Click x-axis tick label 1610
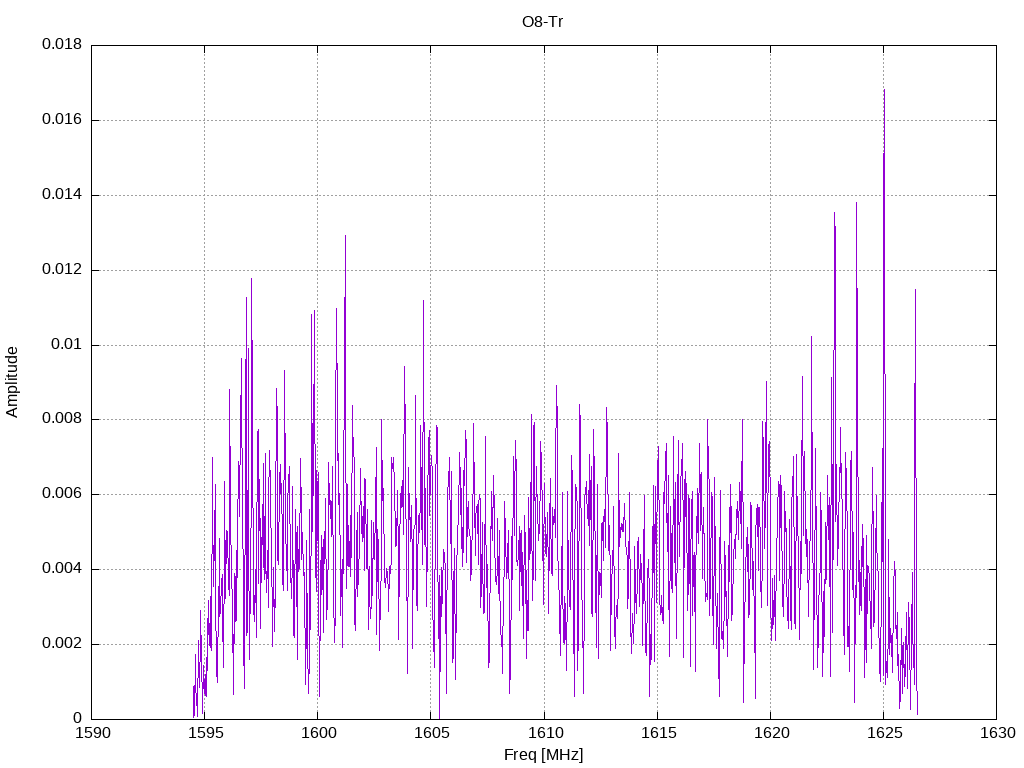1024x768 pixels. click(x=545, y=733)
